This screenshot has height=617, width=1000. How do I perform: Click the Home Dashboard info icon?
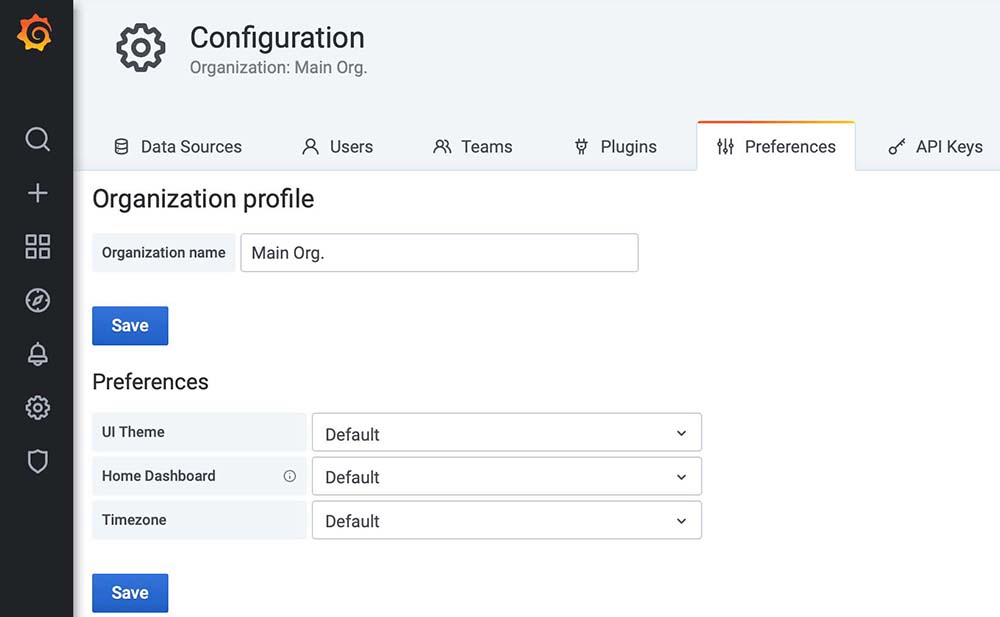[x=290, y=476]
